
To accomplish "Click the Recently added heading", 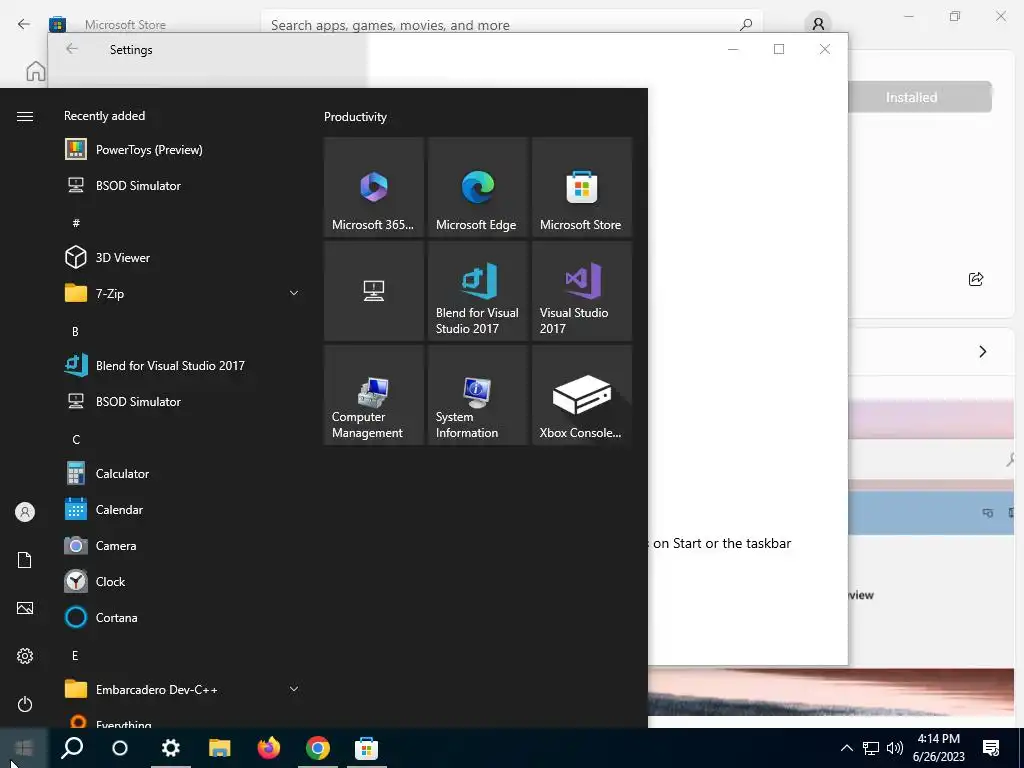I will [104, 116].
